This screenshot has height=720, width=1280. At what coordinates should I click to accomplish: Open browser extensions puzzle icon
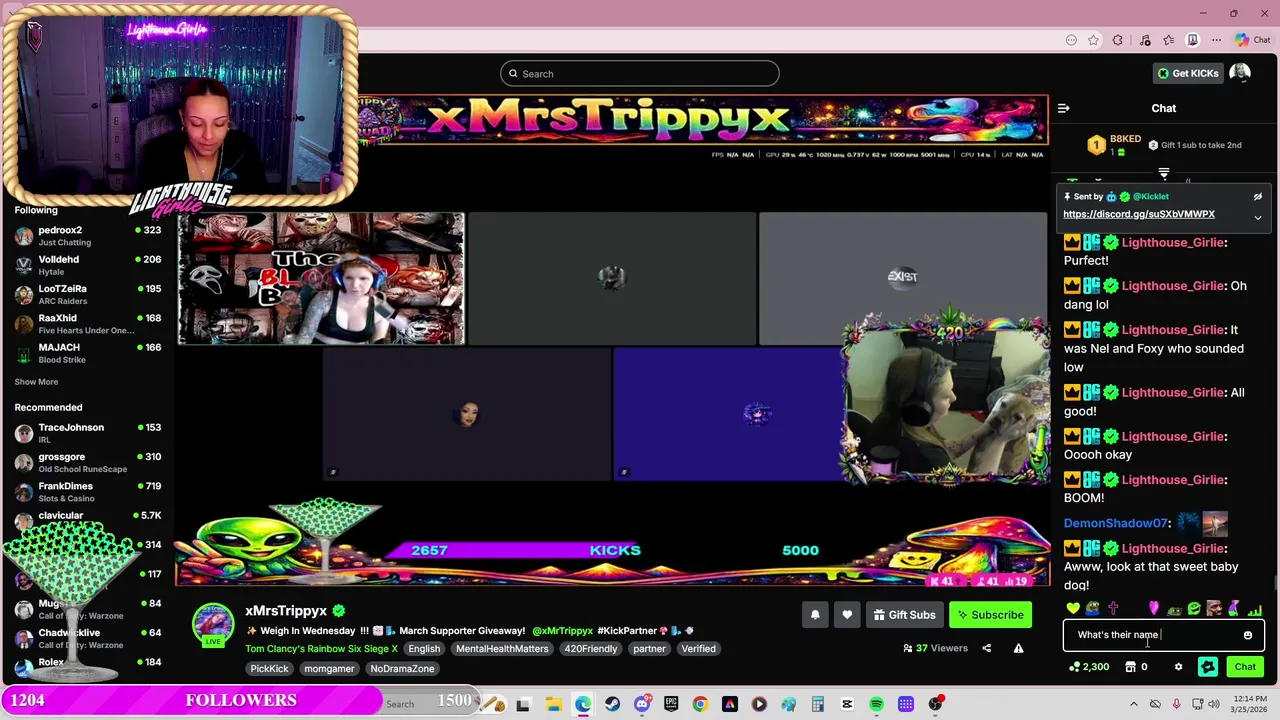coord(1118,40)
